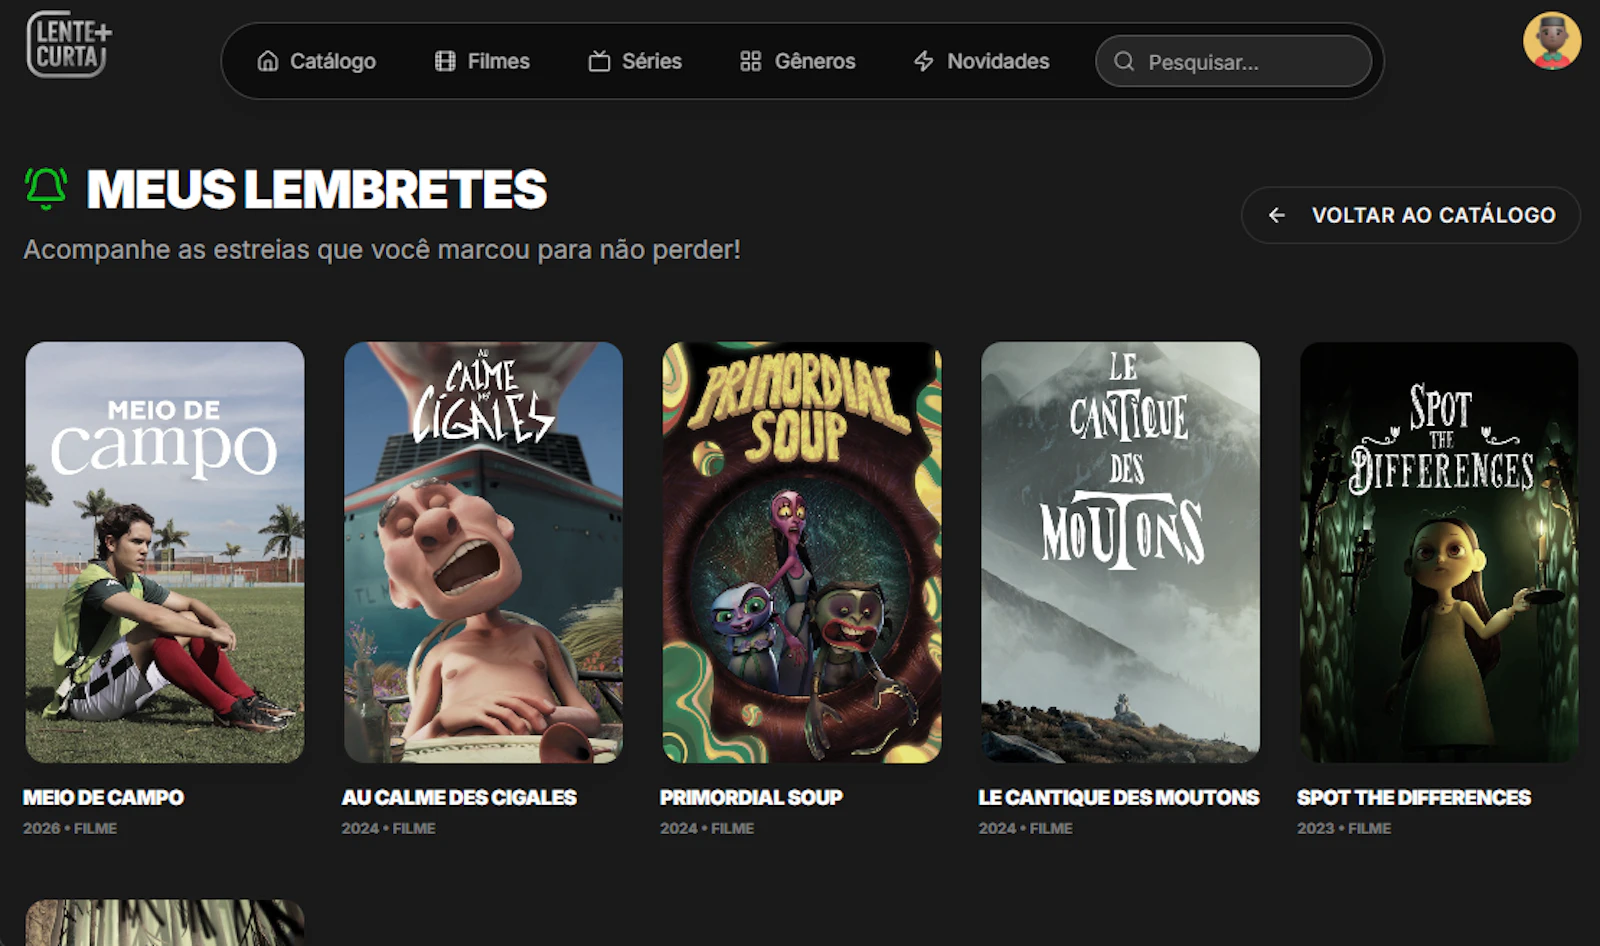
Task: Click the film strip icon beside Filmes
Action: [x=445, y=61]
